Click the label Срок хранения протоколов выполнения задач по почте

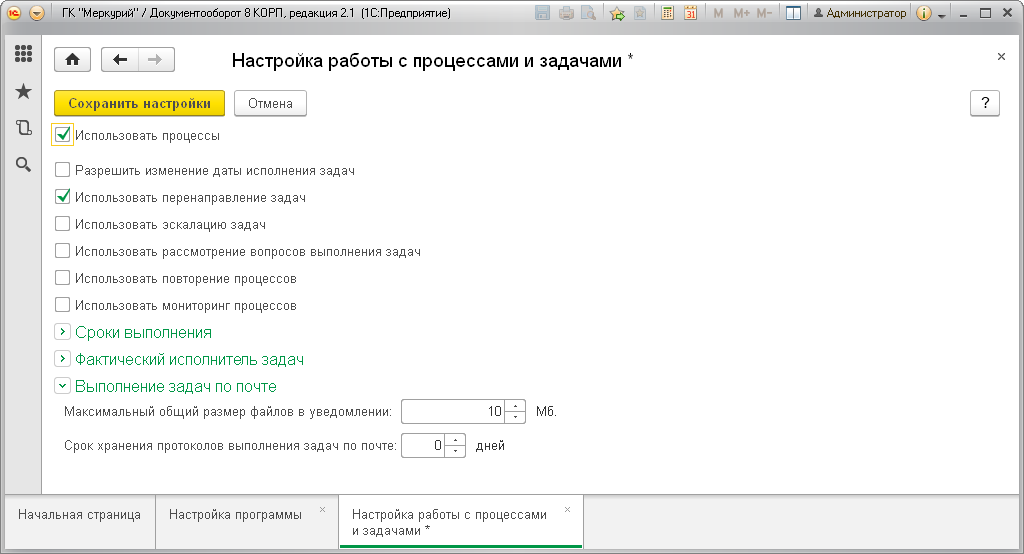pos(231,446)
